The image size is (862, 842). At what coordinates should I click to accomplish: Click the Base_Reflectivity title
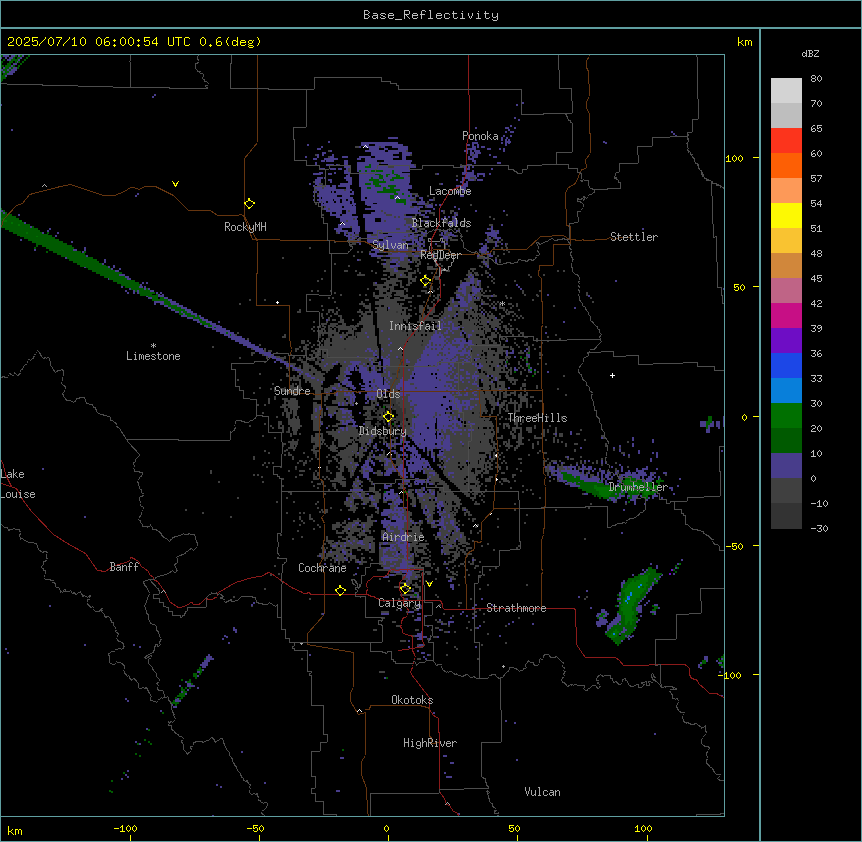[x=431, y=15]
